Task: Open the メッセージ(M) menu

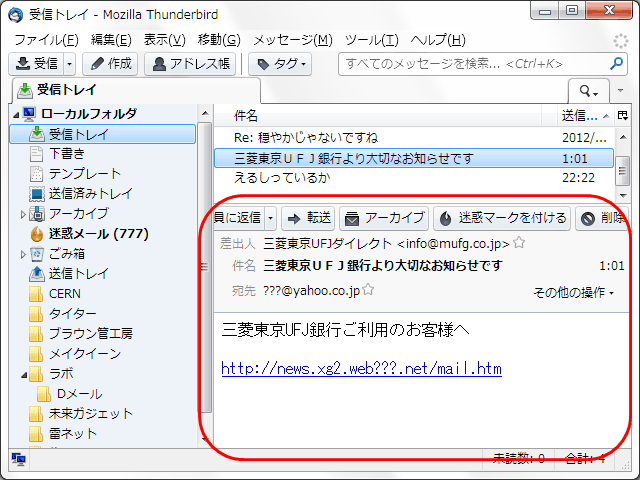Action: [292, 40]
